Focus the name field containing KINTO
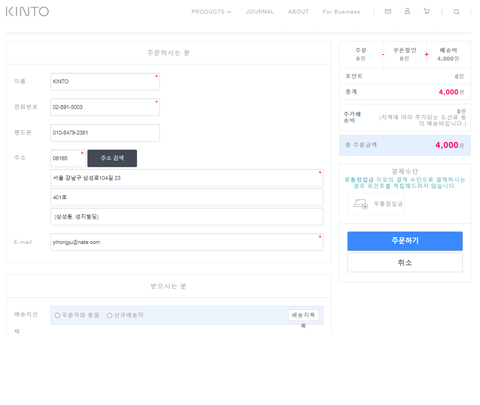 pos(105,82)
